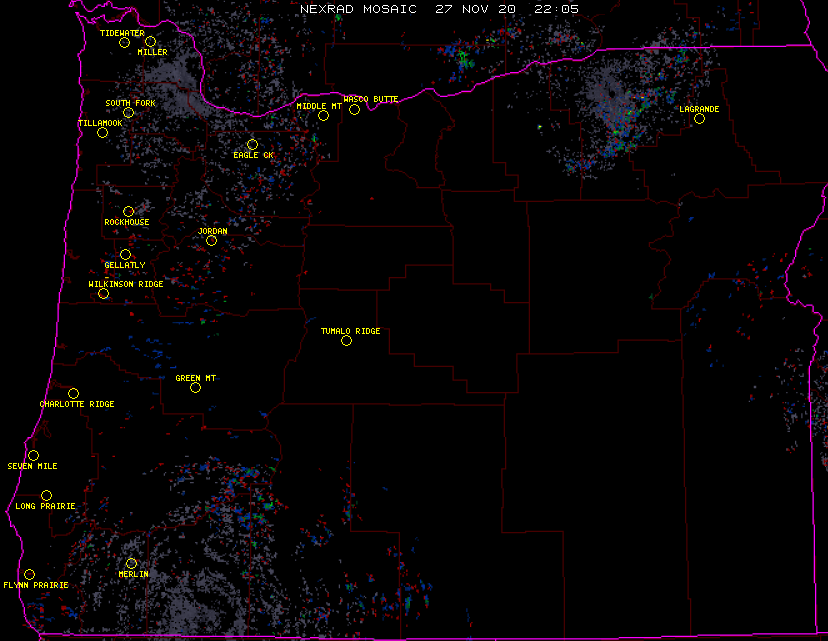Select the Tillamook station marker

(102, 132)
